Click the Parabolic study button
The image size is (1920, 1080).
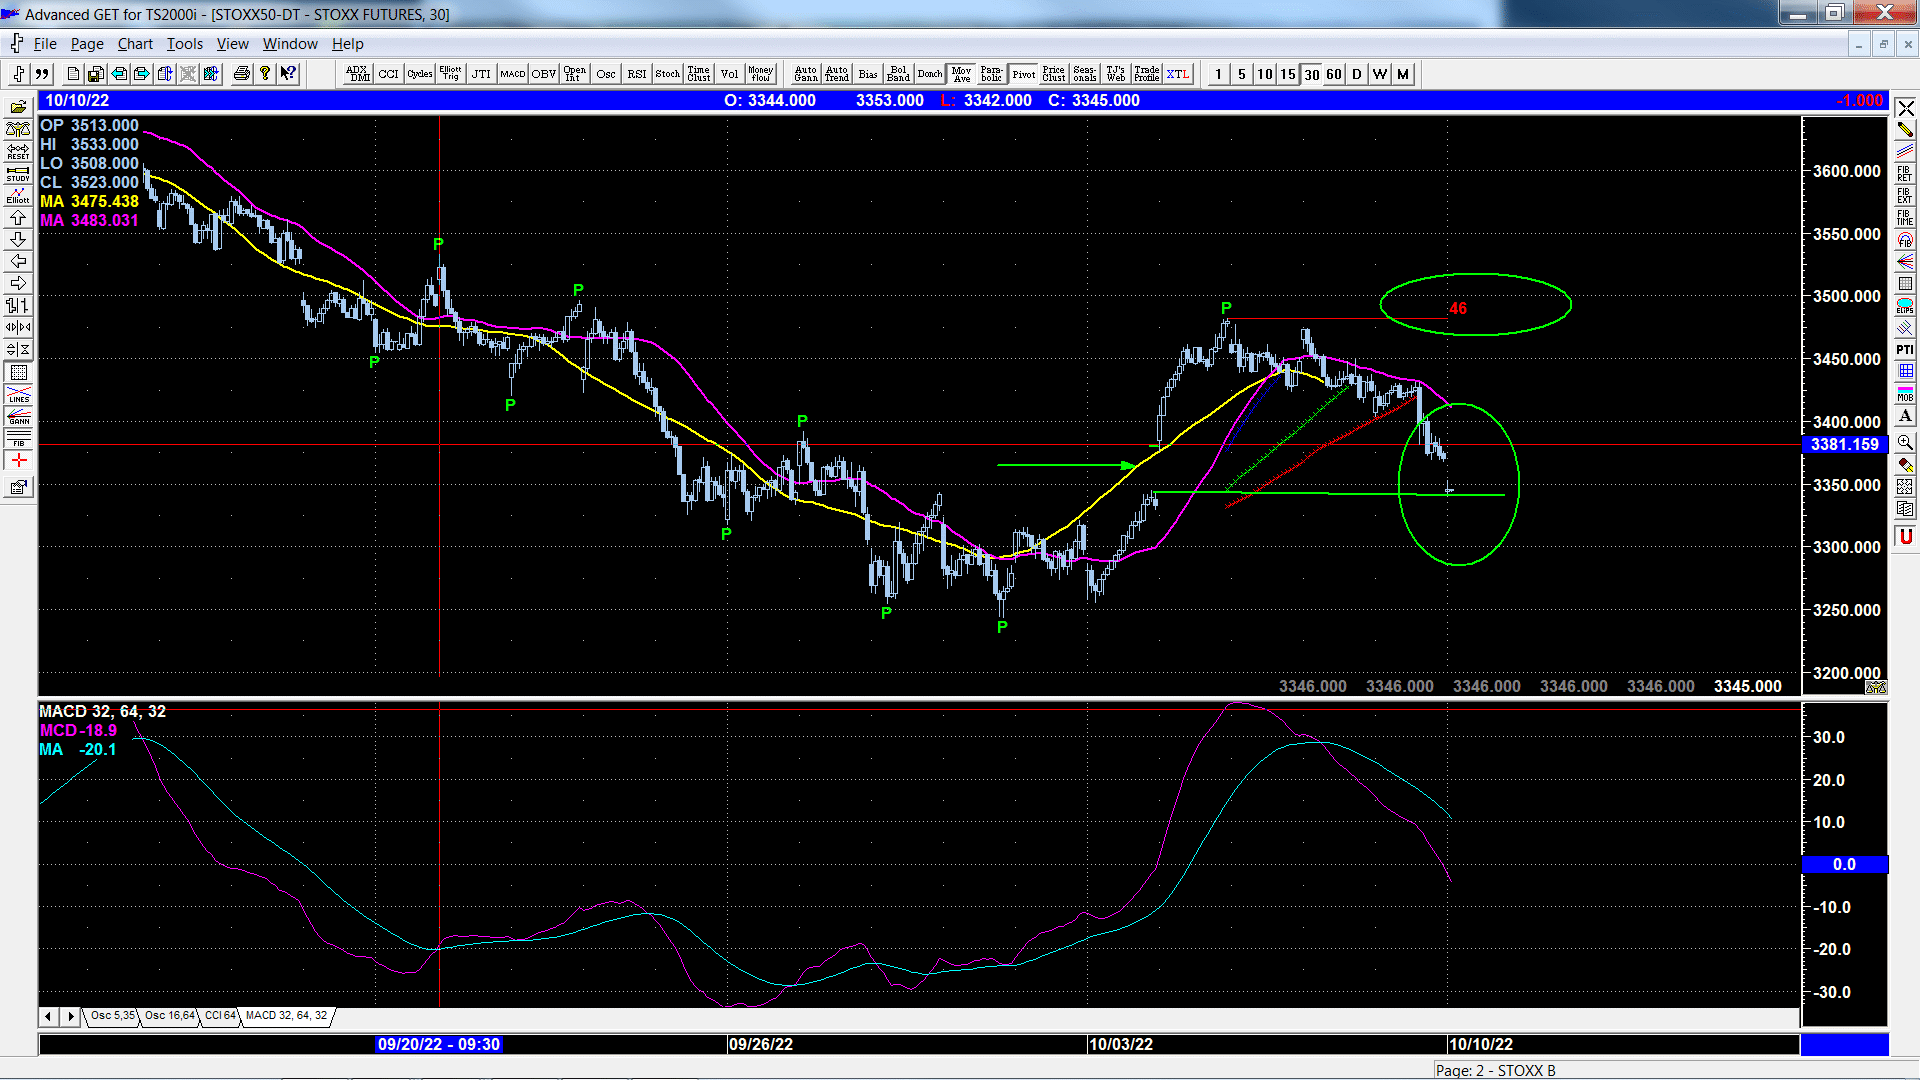point(992,74)
